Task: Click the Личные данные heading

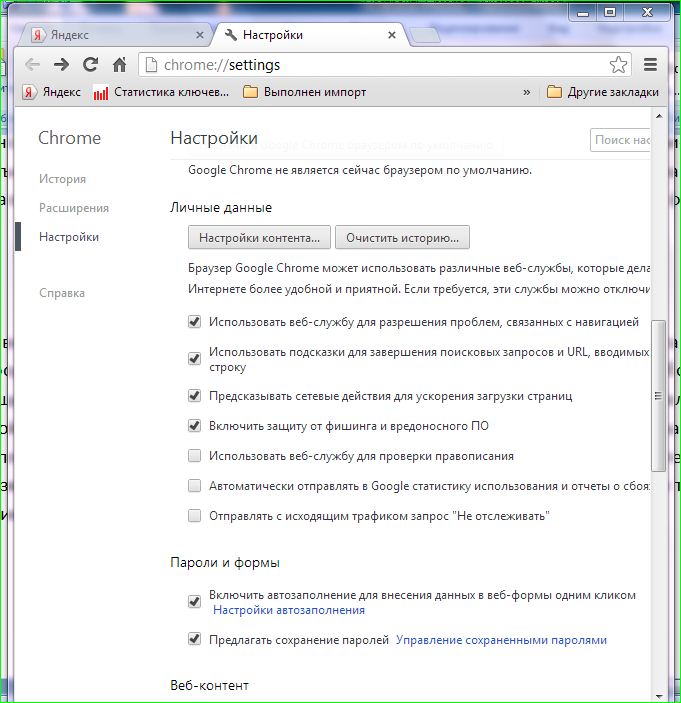Action: (x=221, y=208)
